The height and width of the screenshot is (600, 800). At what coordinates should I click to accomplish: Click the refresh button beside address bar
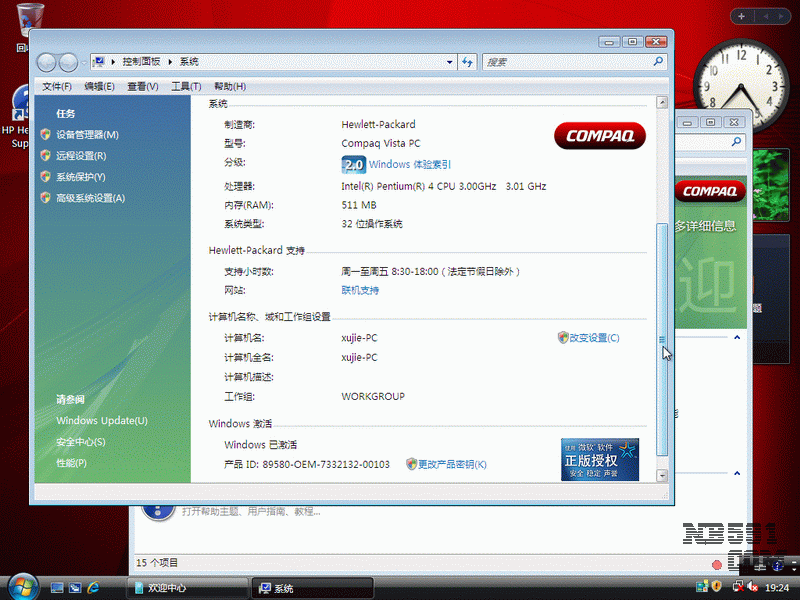(467, 62)
